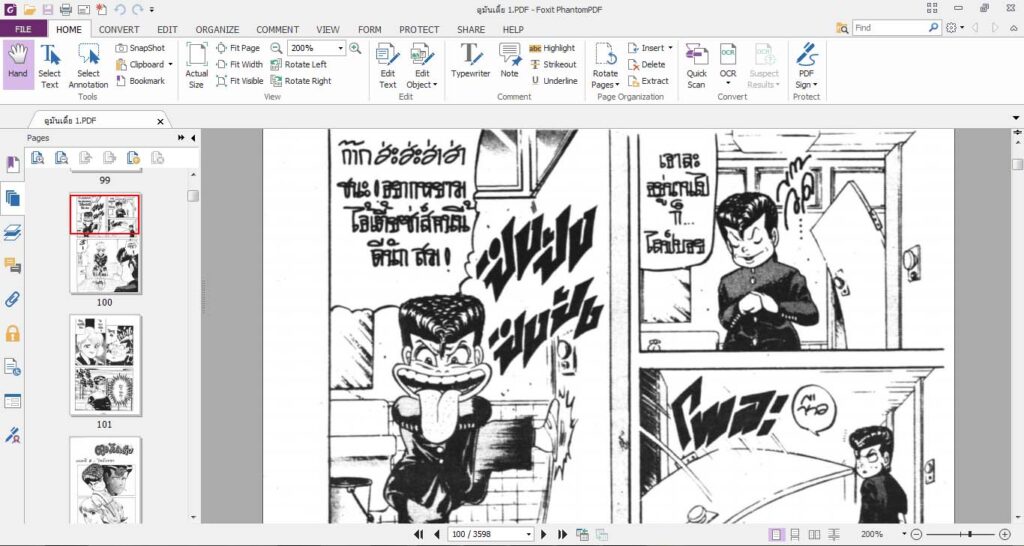Take a SnapShot of the page
The width and height of the screenshot is (1024, 546).
[140, 48]
